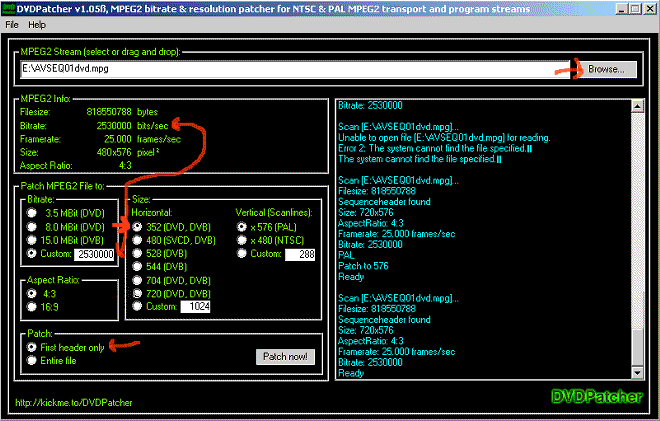This screenshot has height=421, width=660.
Task: Select horizontal size 352 (DVD, DVB)
Action: point(137,227)
